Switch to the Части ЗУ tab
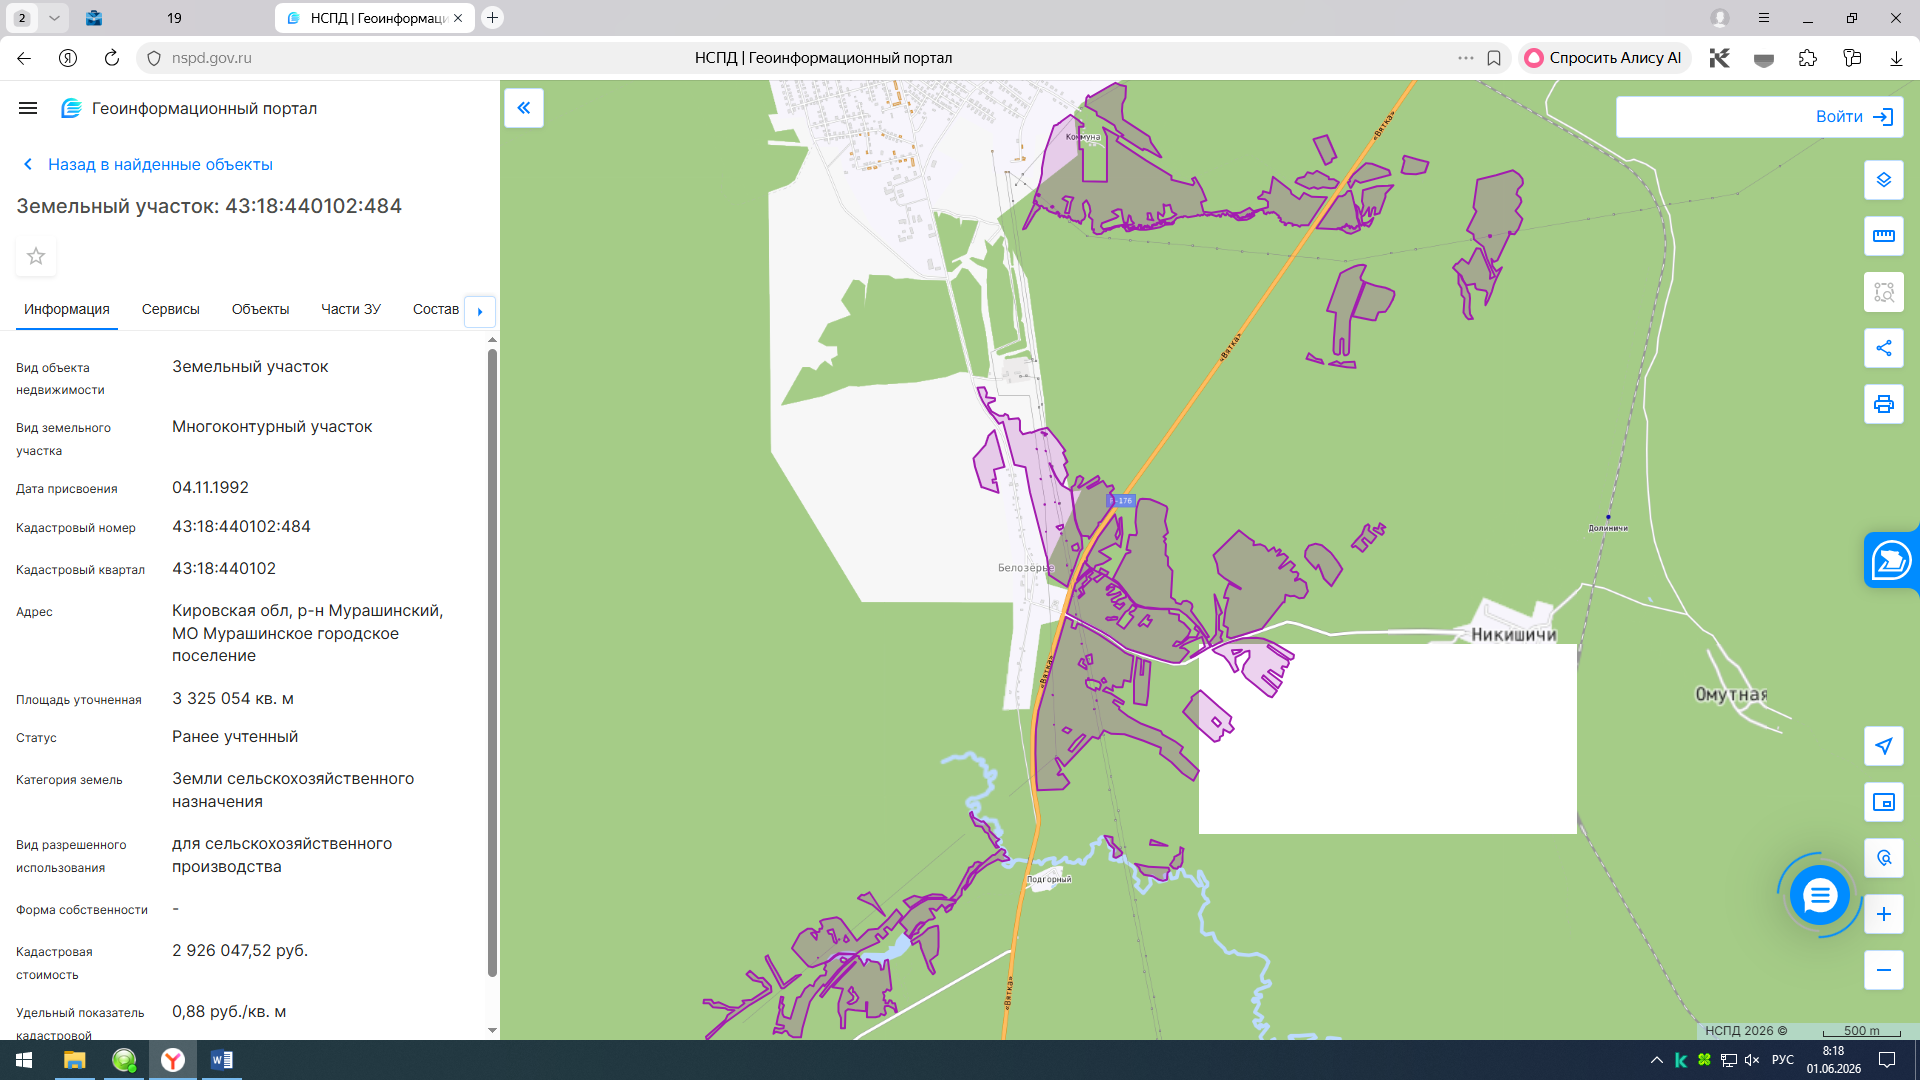Screen dimensions: 1920x1080 [x=351, y=309]
